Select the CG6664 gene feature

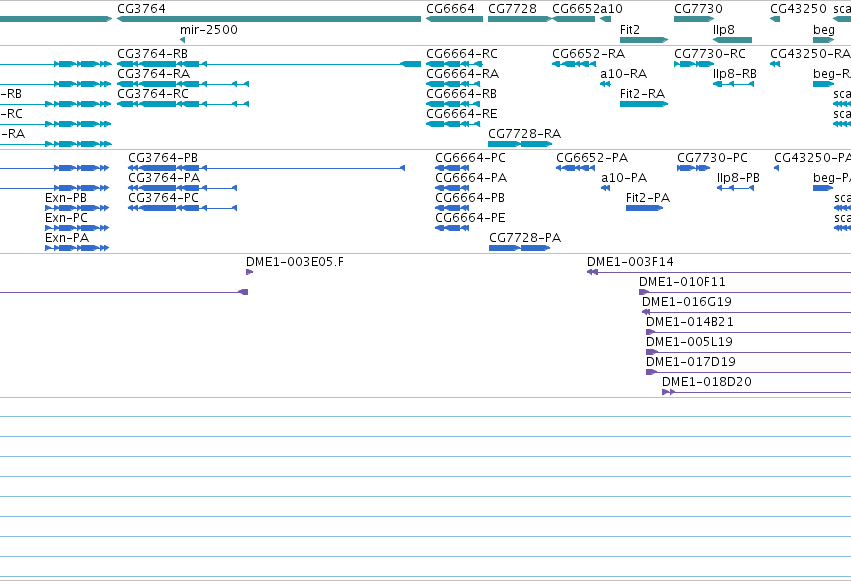[x=454, y=19]
